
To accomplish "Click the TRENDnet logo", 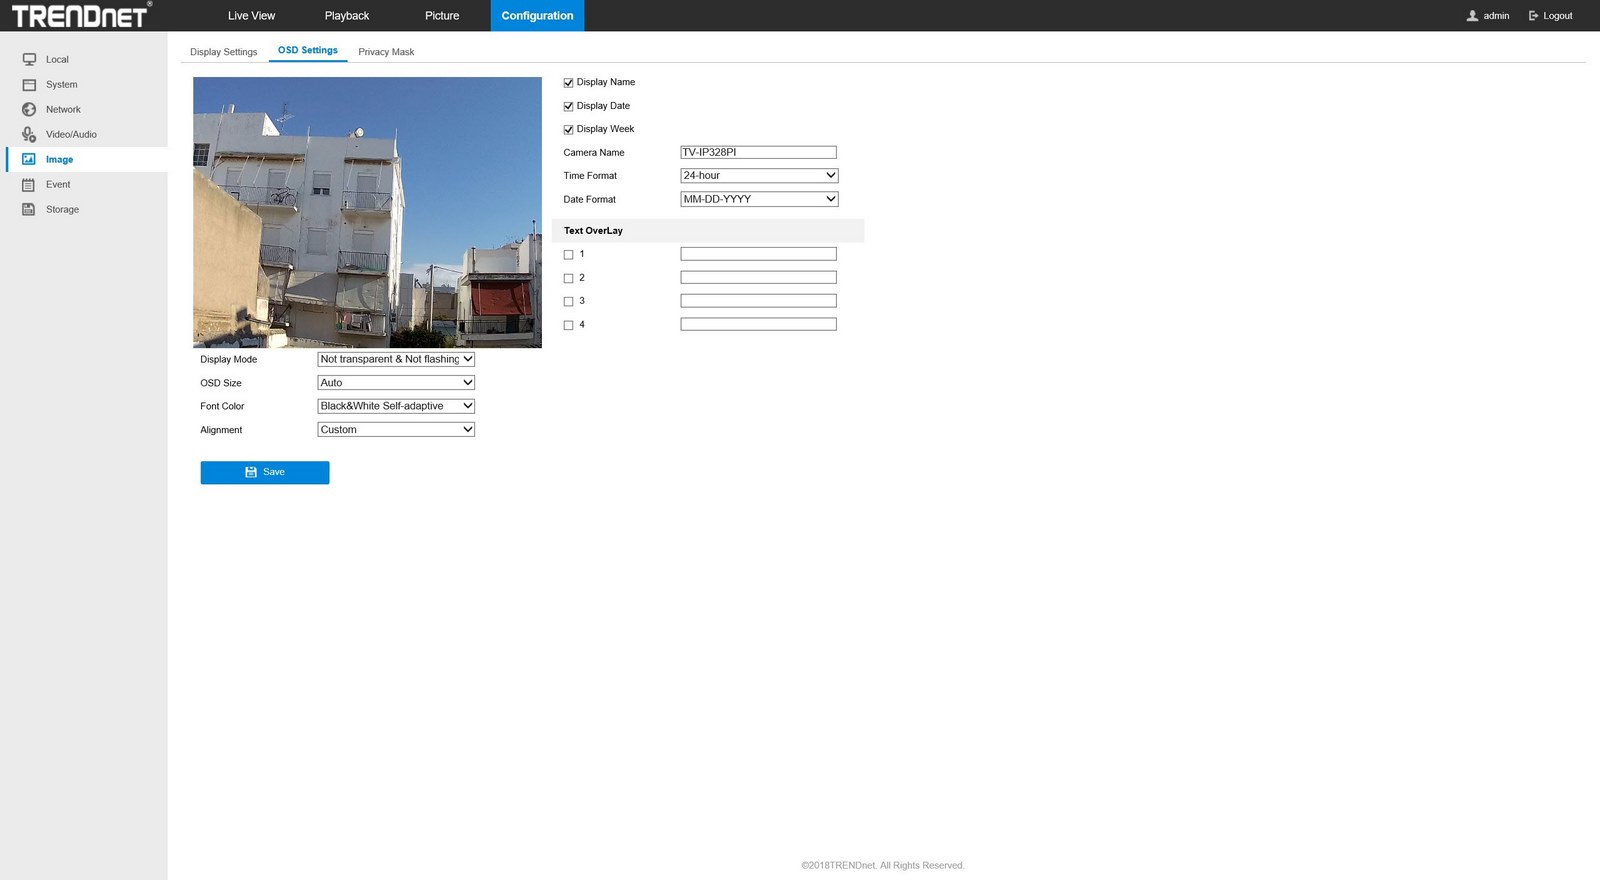I will pyautogui.click(x=81, y=15).
